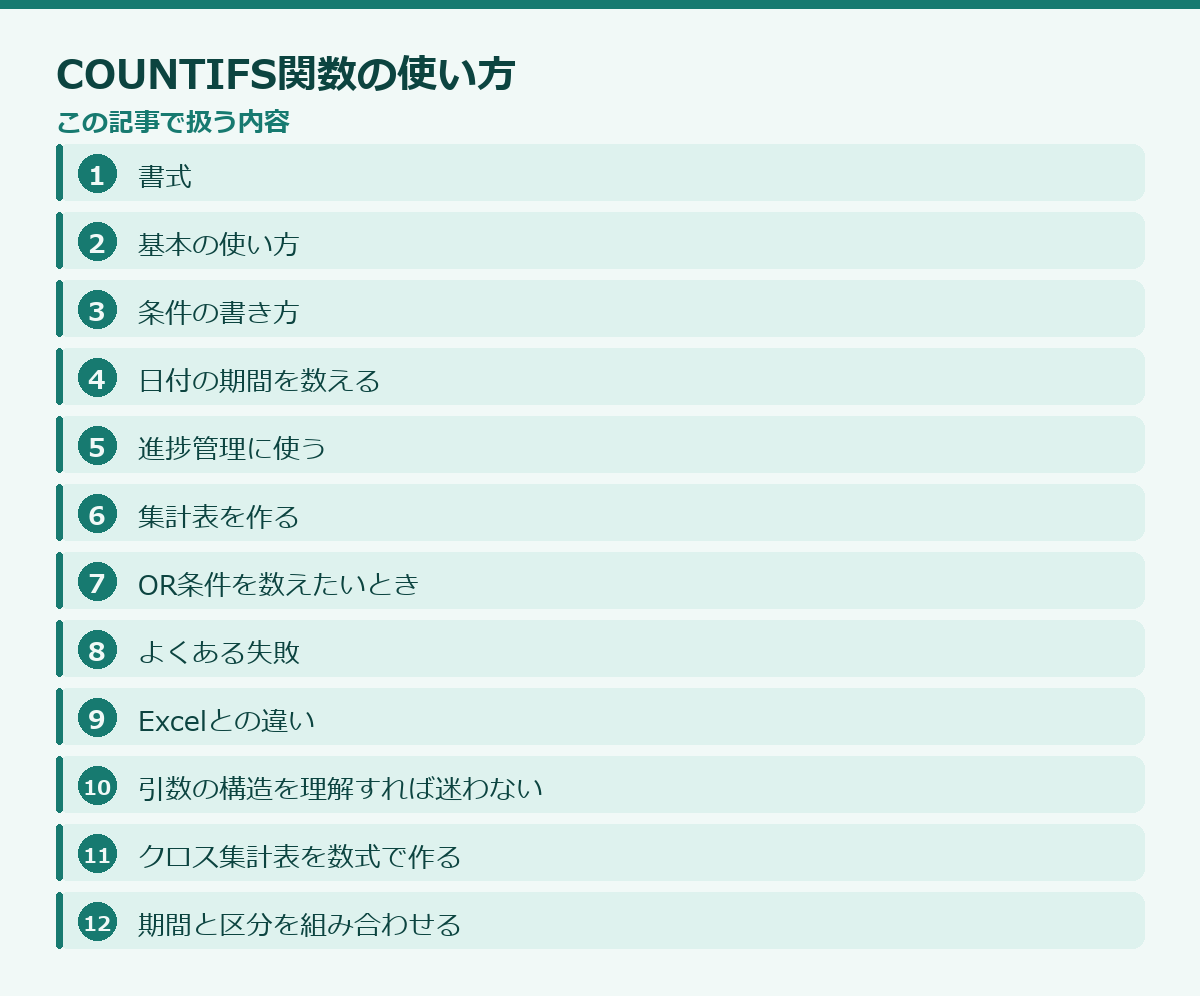The image size is (1200, 996).
Task: Click the COUNTIFS関数の使い方 heading
Action: [x=286, y=75]
